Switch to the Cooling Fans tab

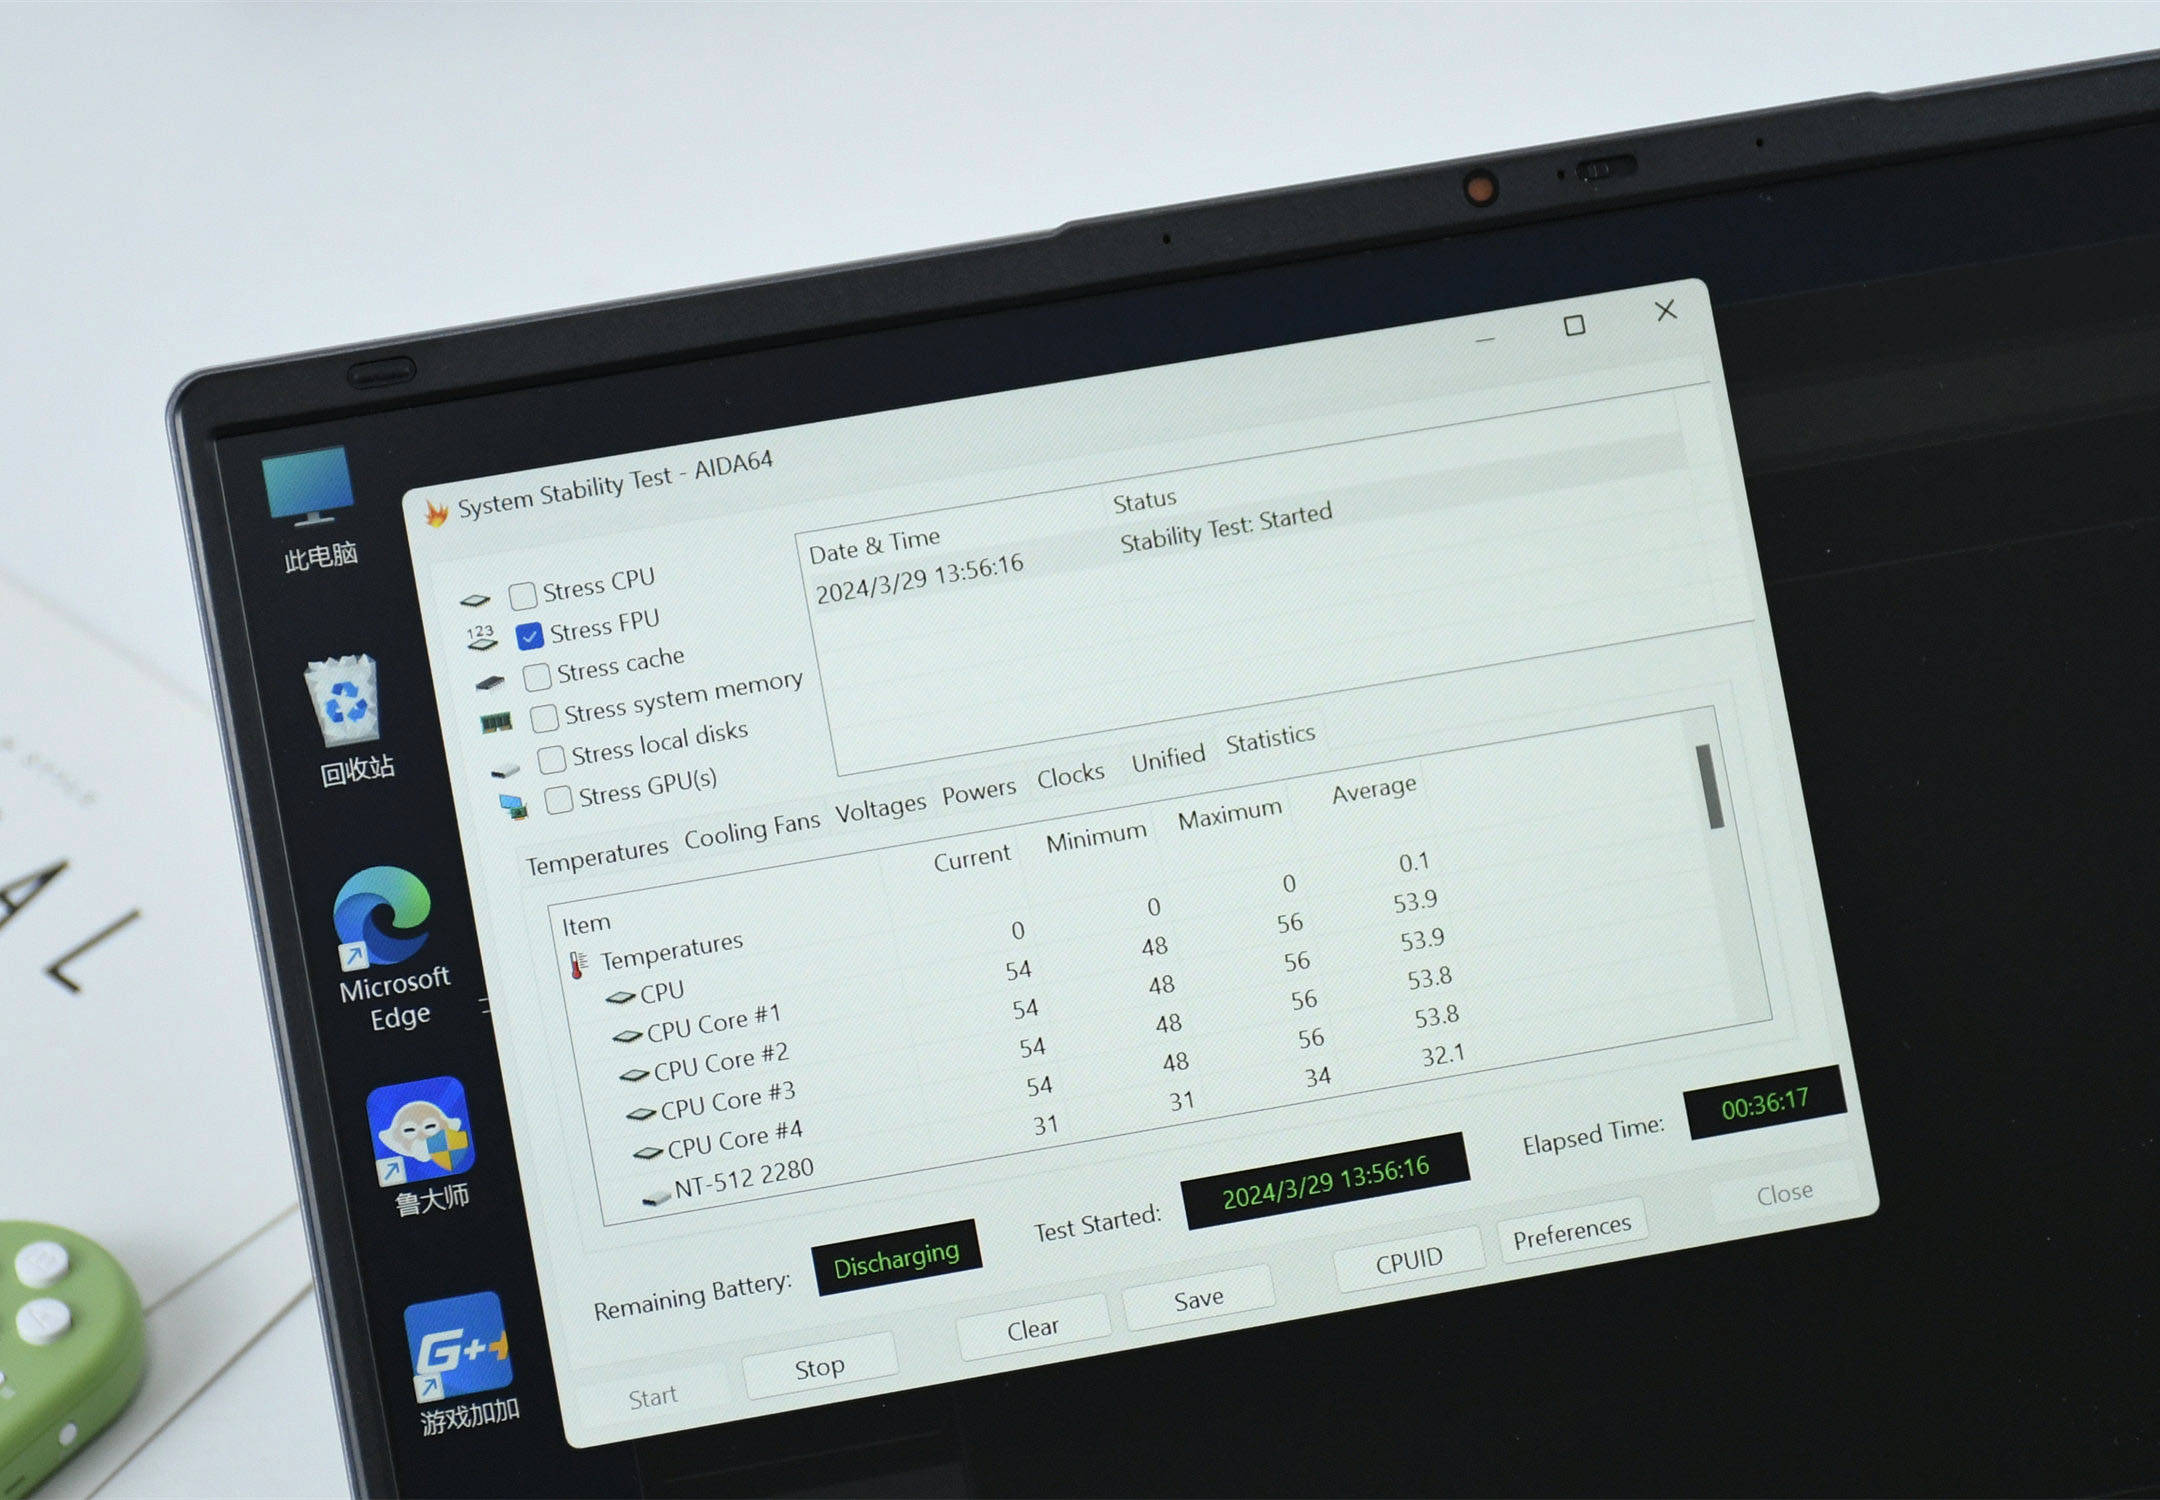pyautogui.click(x=751, y=830)
